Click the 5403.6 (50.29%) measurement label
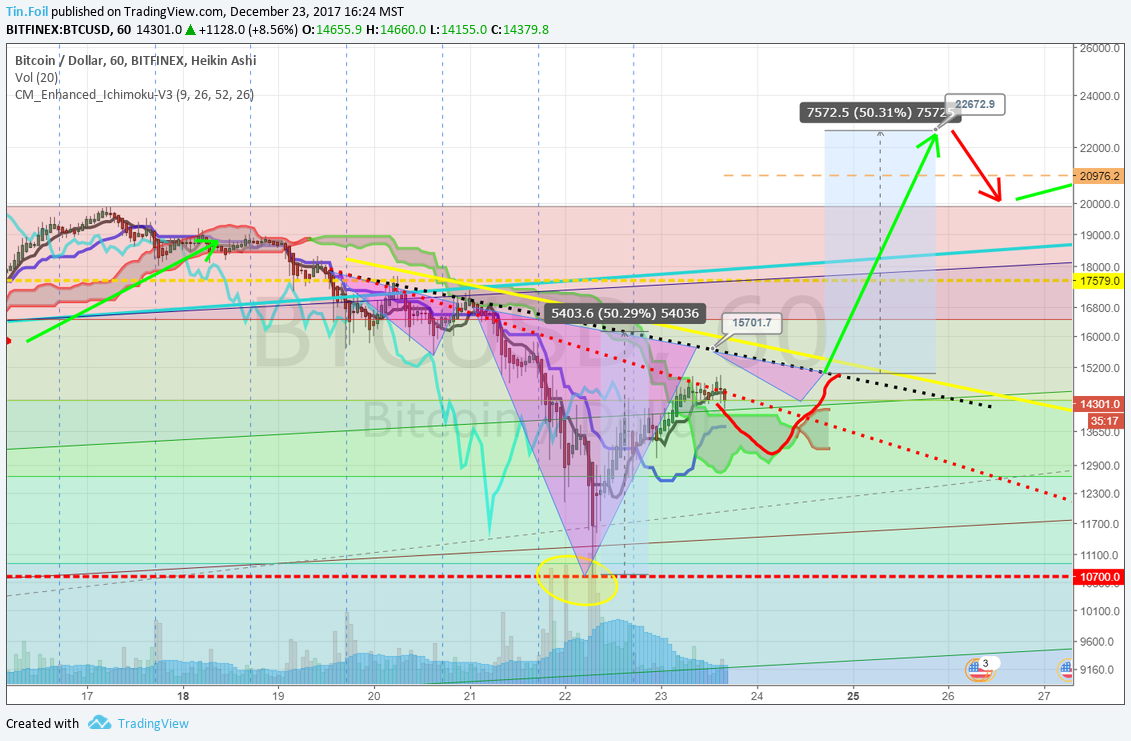 pyautogui.click(x=624, y=313)
